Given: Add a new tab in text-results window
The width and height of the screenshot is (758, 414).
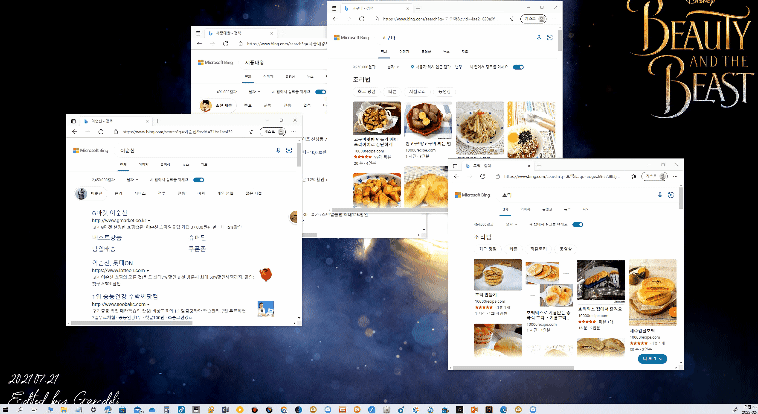Looking at the screenshot, I should tap(158, 121).
